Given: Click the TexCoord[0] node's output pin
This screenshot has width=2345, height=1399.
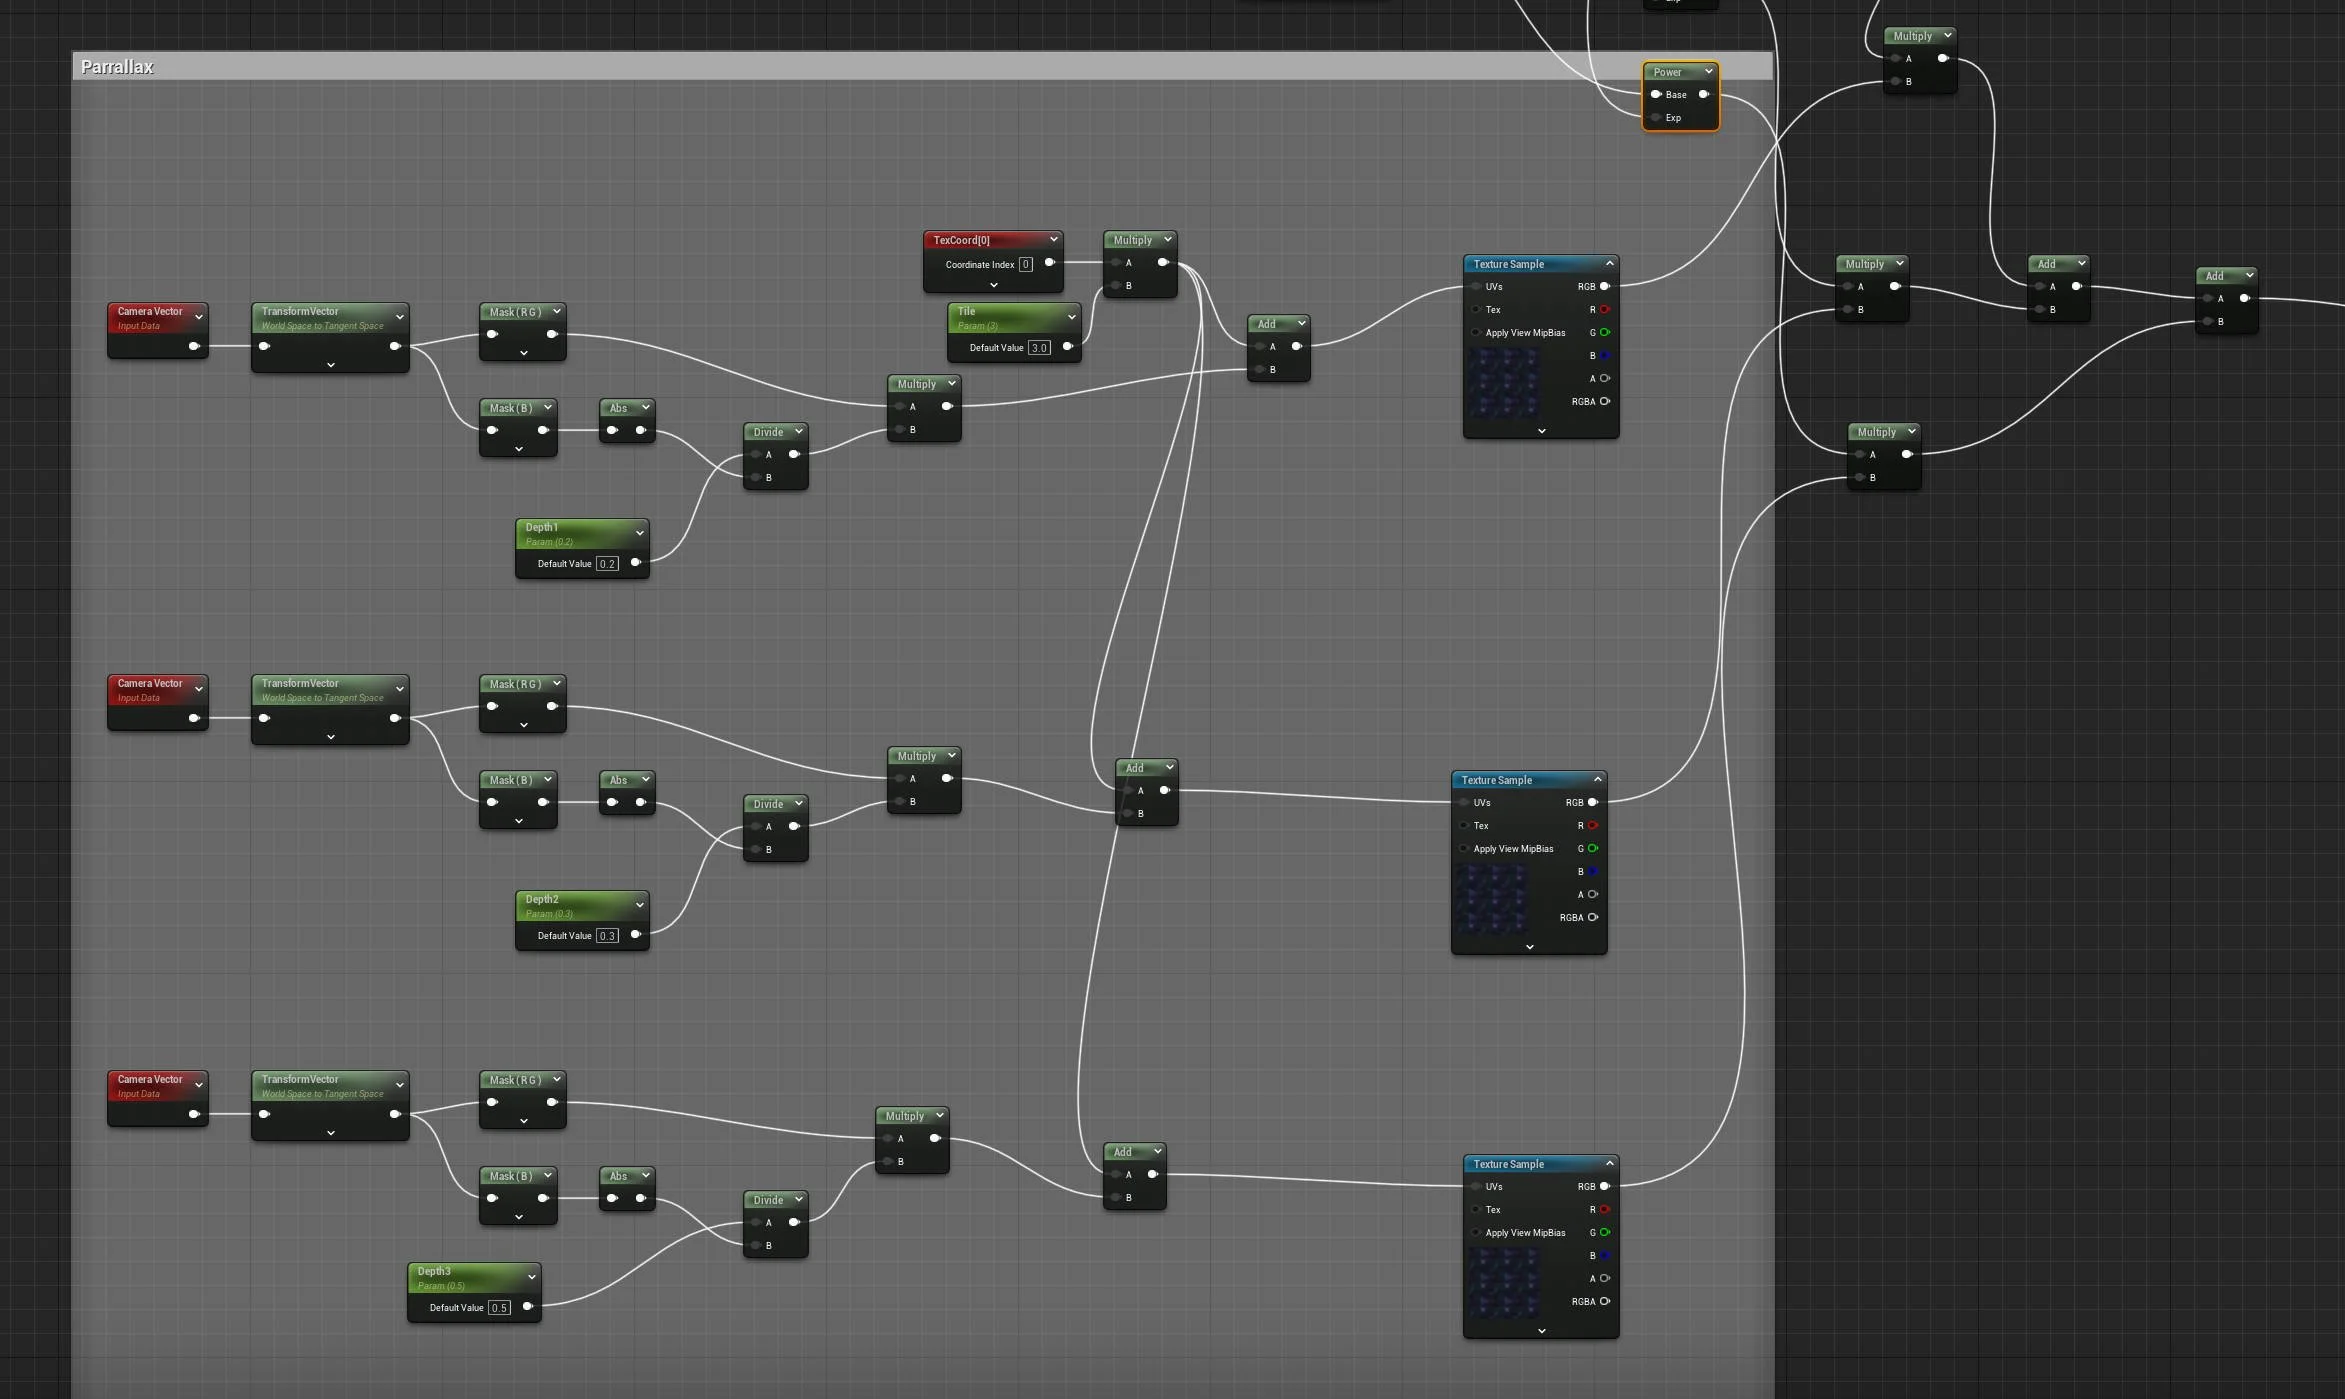Looking at the screenshot, I should click(1050, 263).
